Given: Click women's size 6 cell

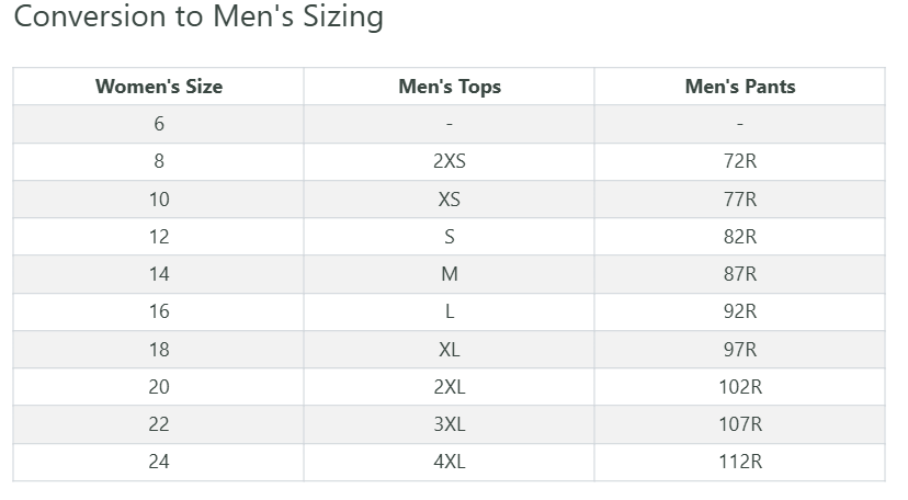Looking at the screenshot, I should pos(159,124).
